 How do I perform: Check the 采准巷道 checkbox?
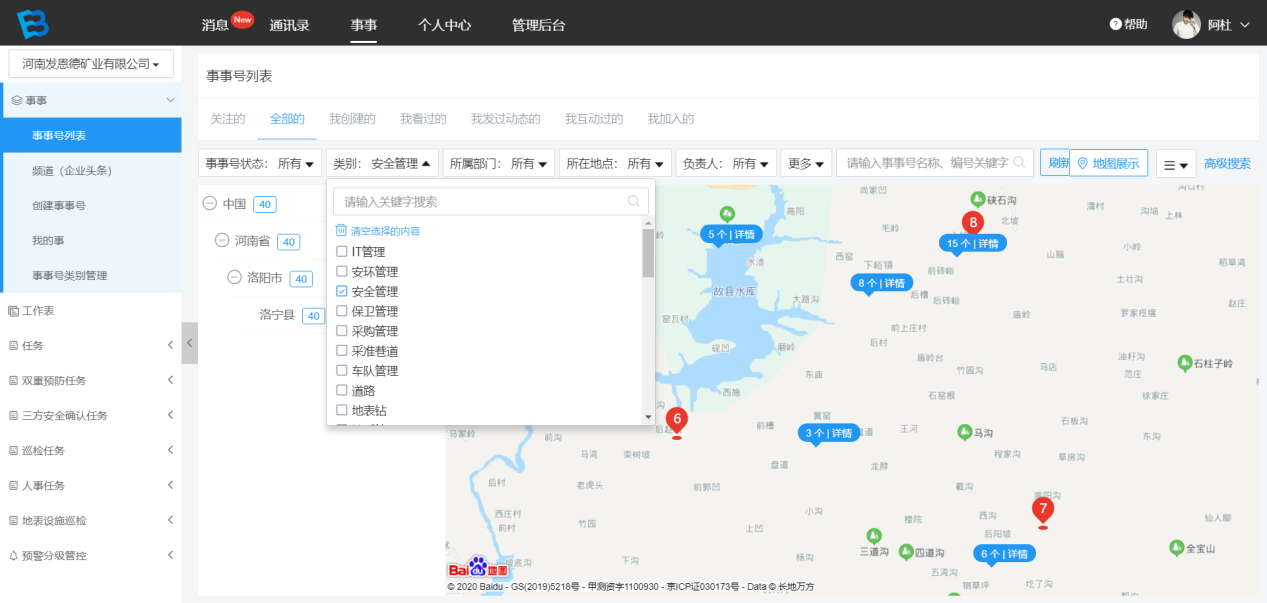tap(342, 351)
